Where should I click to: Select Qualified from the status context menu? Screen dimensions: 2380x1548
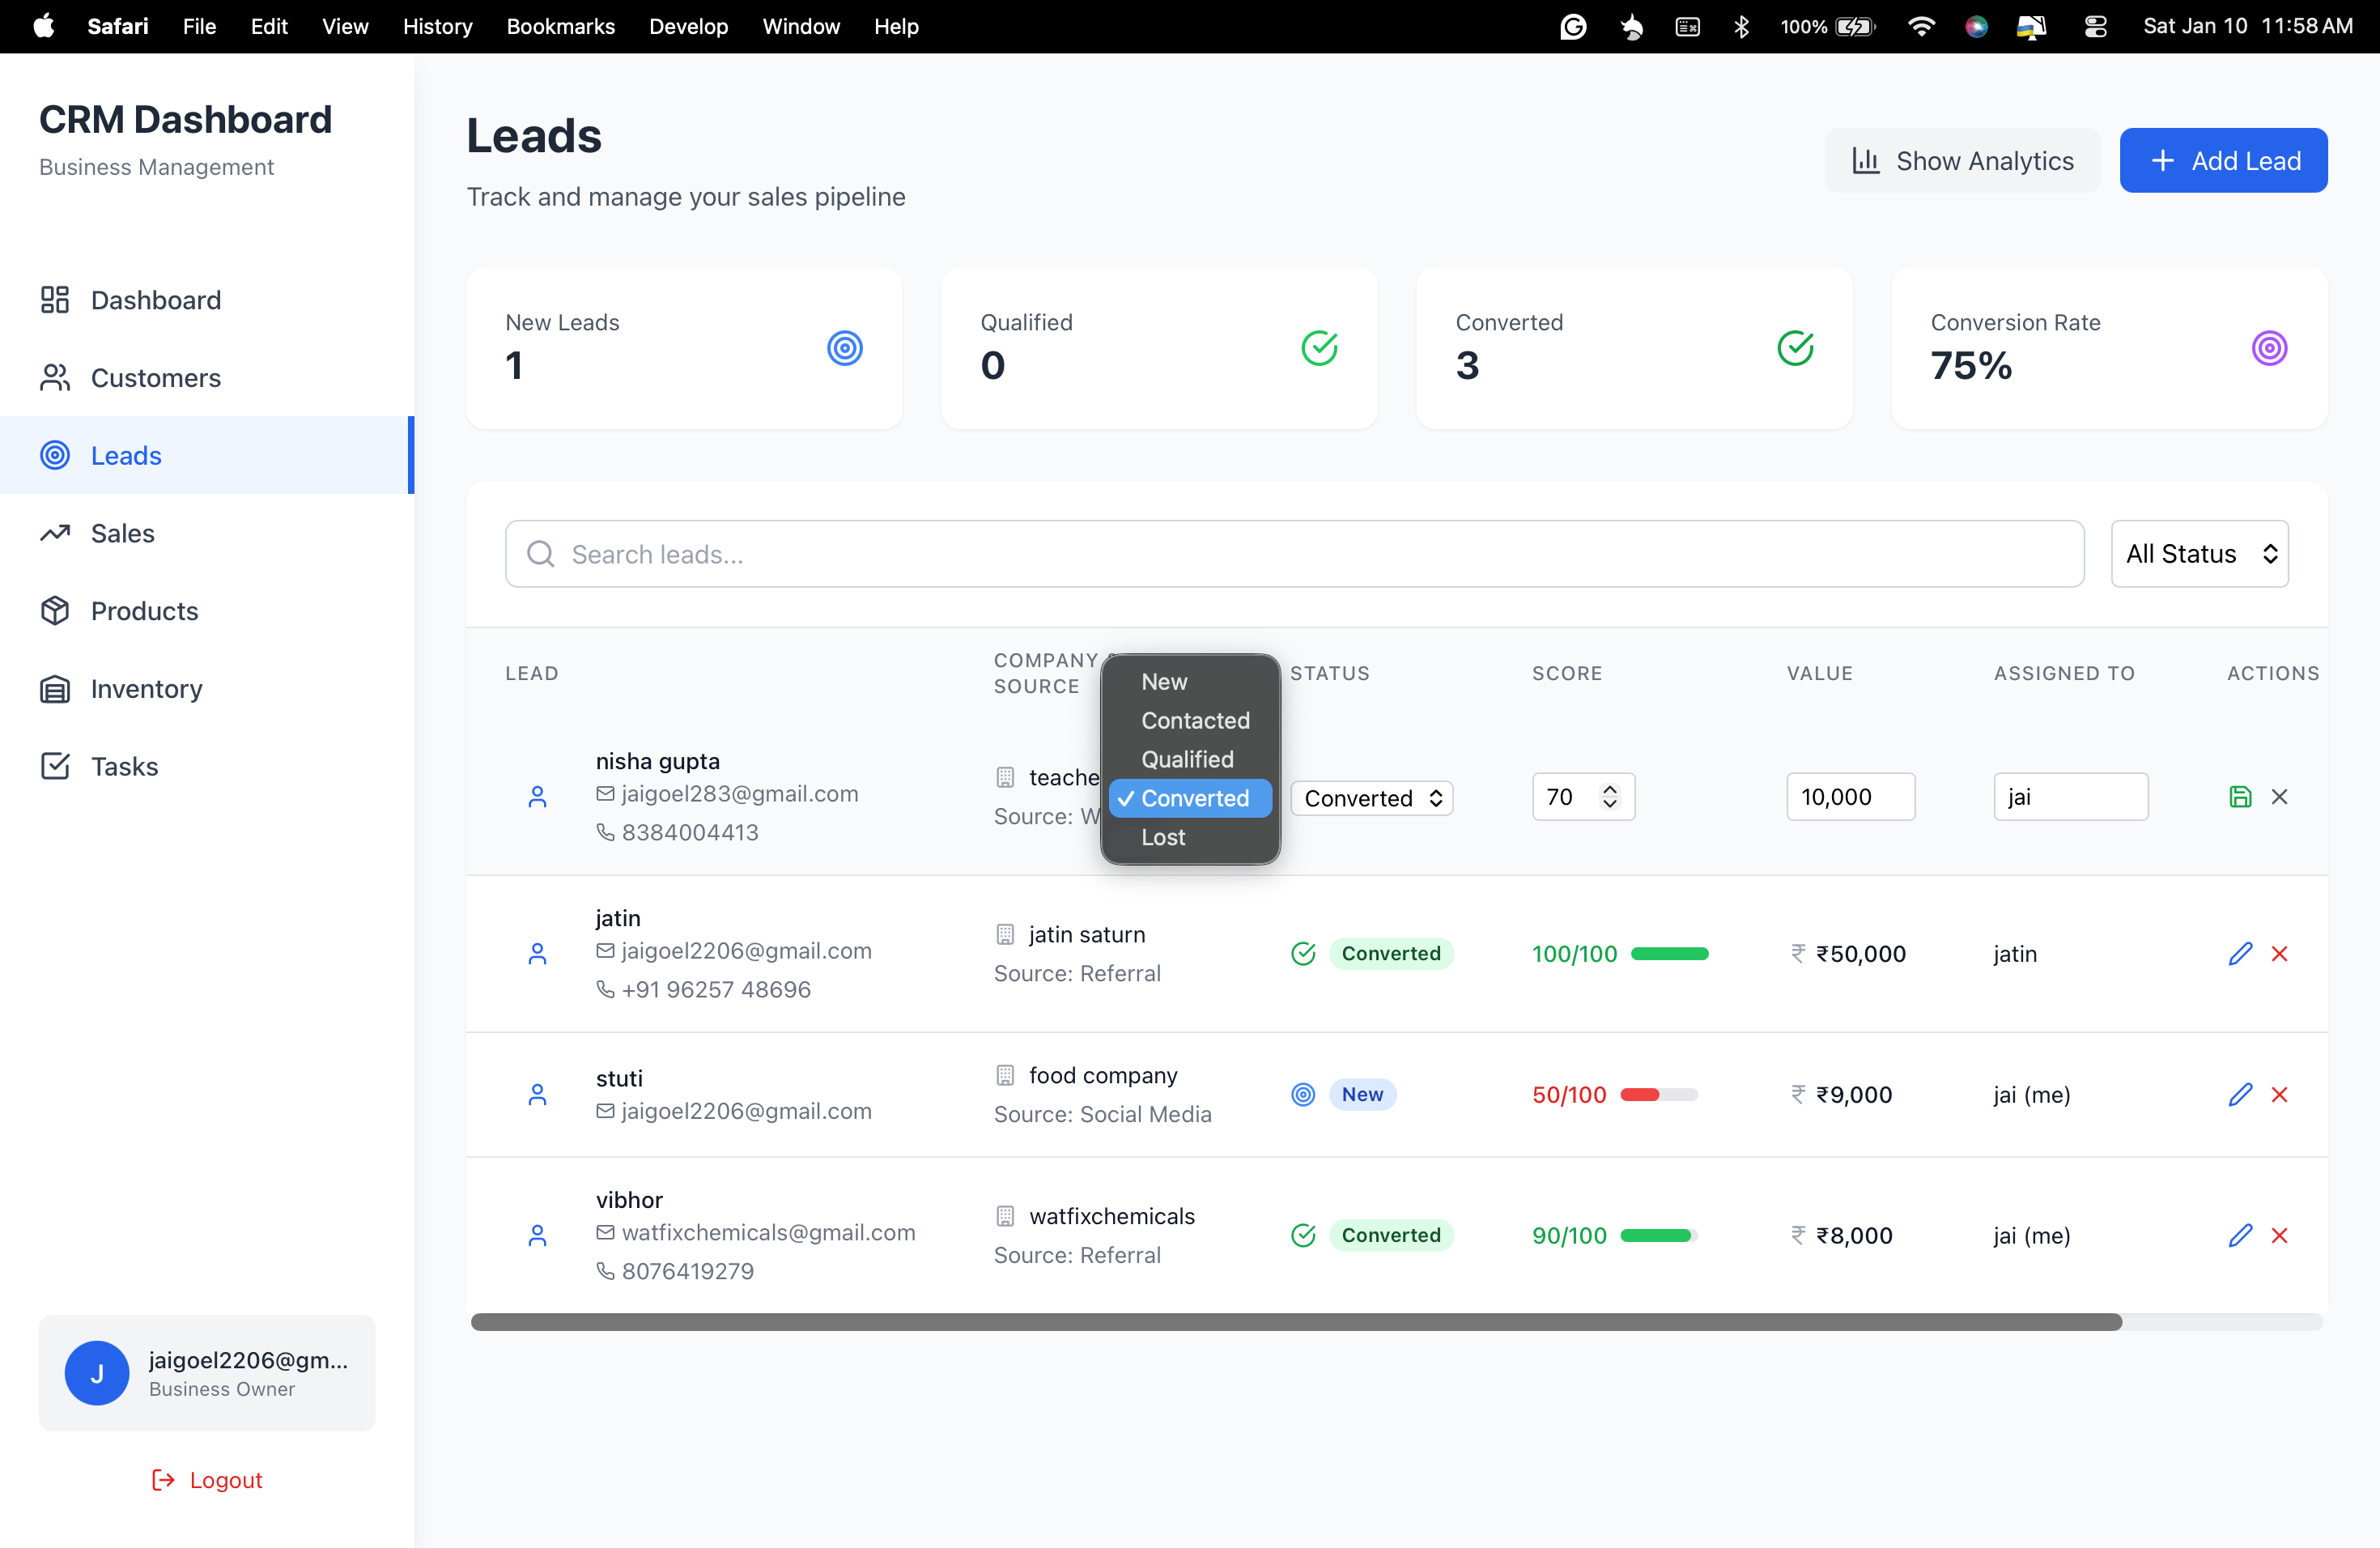tap(1188, 759)
